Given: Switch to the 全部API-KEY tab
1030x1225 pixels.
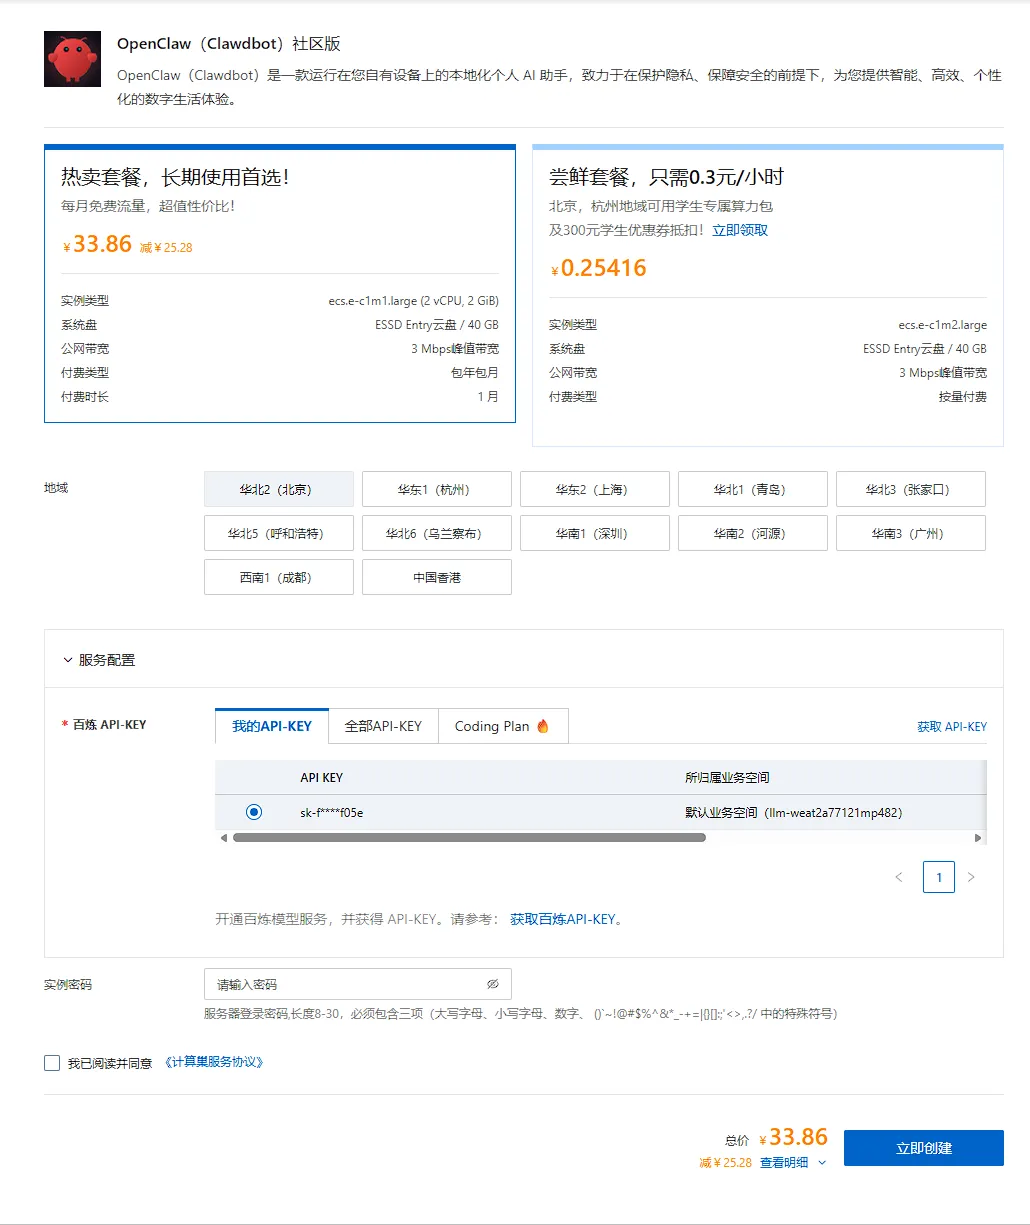Looking at the screenshot, I should 383,726.
